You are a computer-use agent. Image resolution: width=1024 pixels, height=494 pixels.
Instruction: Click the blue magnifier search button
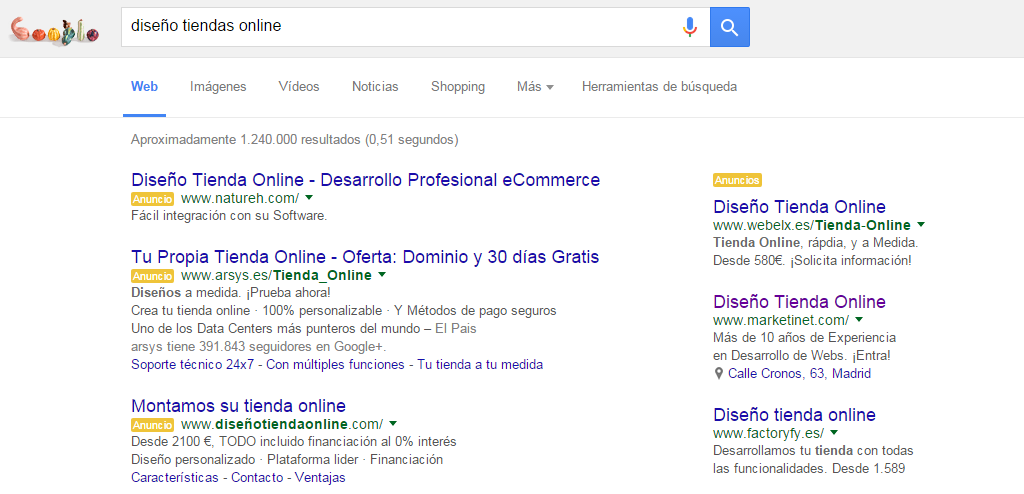point(729,27)
